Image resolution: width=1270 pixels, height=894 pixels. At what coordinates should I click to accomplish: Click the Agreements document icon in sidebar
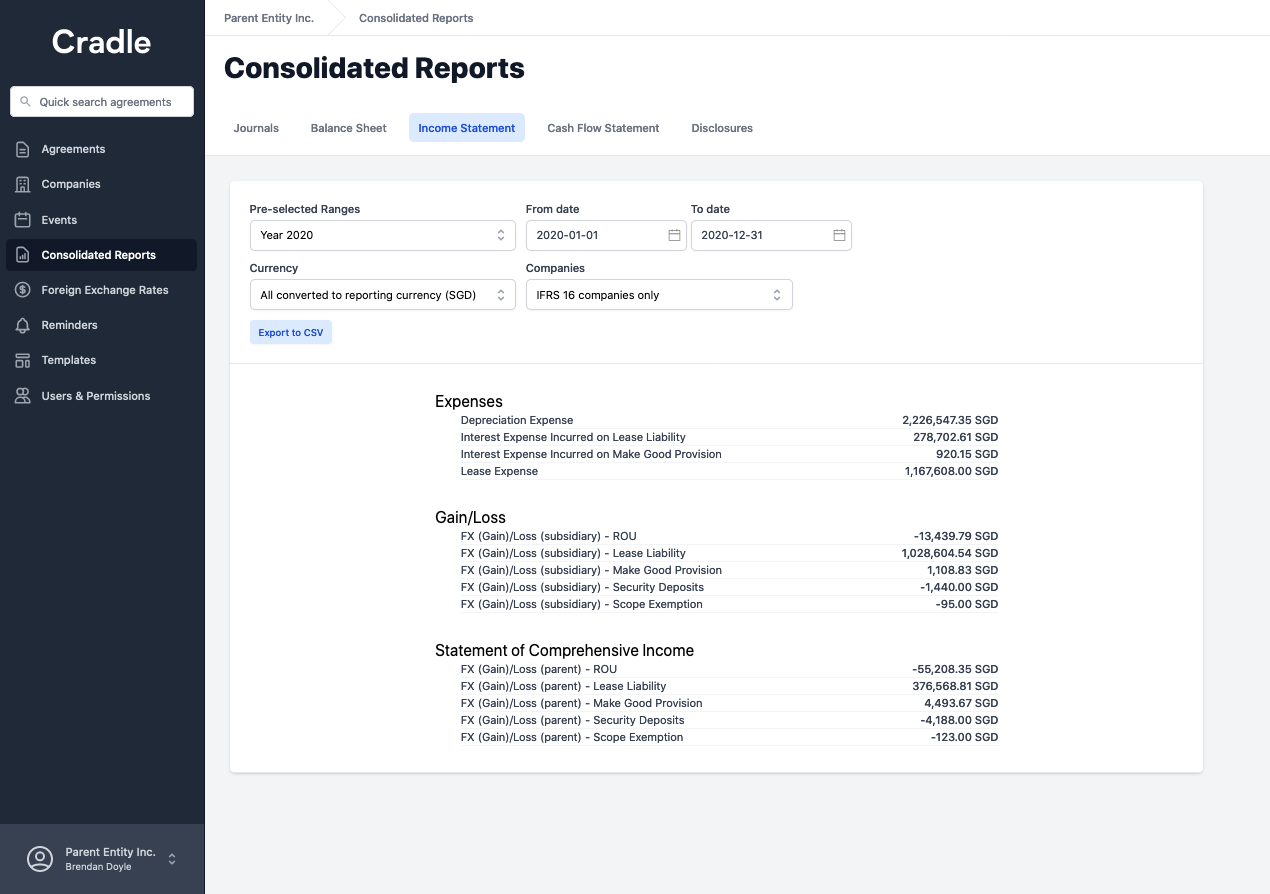(x=23, y=149)
